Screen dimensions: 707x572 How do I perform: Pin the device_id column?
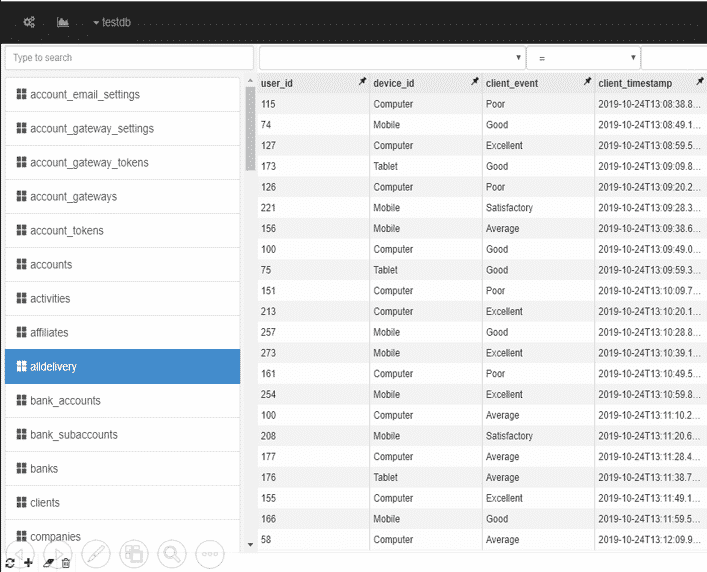pos(475,82)
